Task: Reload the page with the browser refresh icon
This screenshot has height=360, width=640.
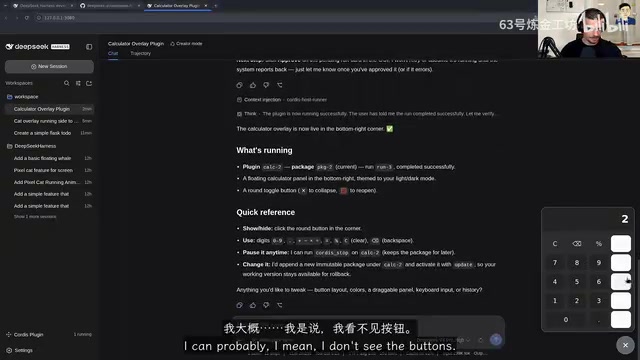Action: click(27, 18)
